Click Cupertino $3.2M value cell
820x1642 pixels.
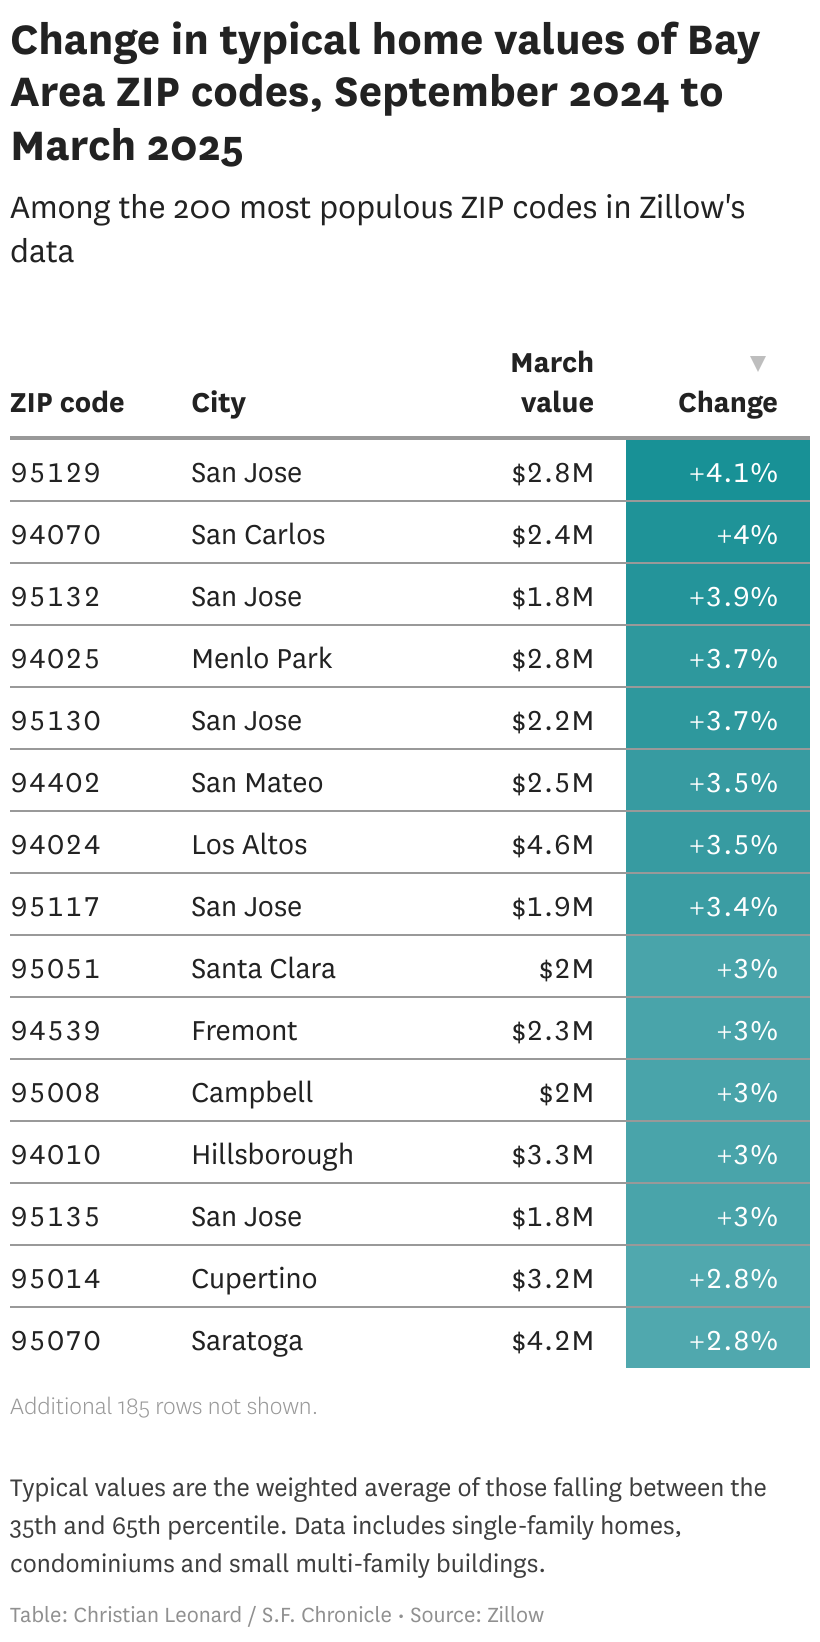click(x=552, y=1279)
